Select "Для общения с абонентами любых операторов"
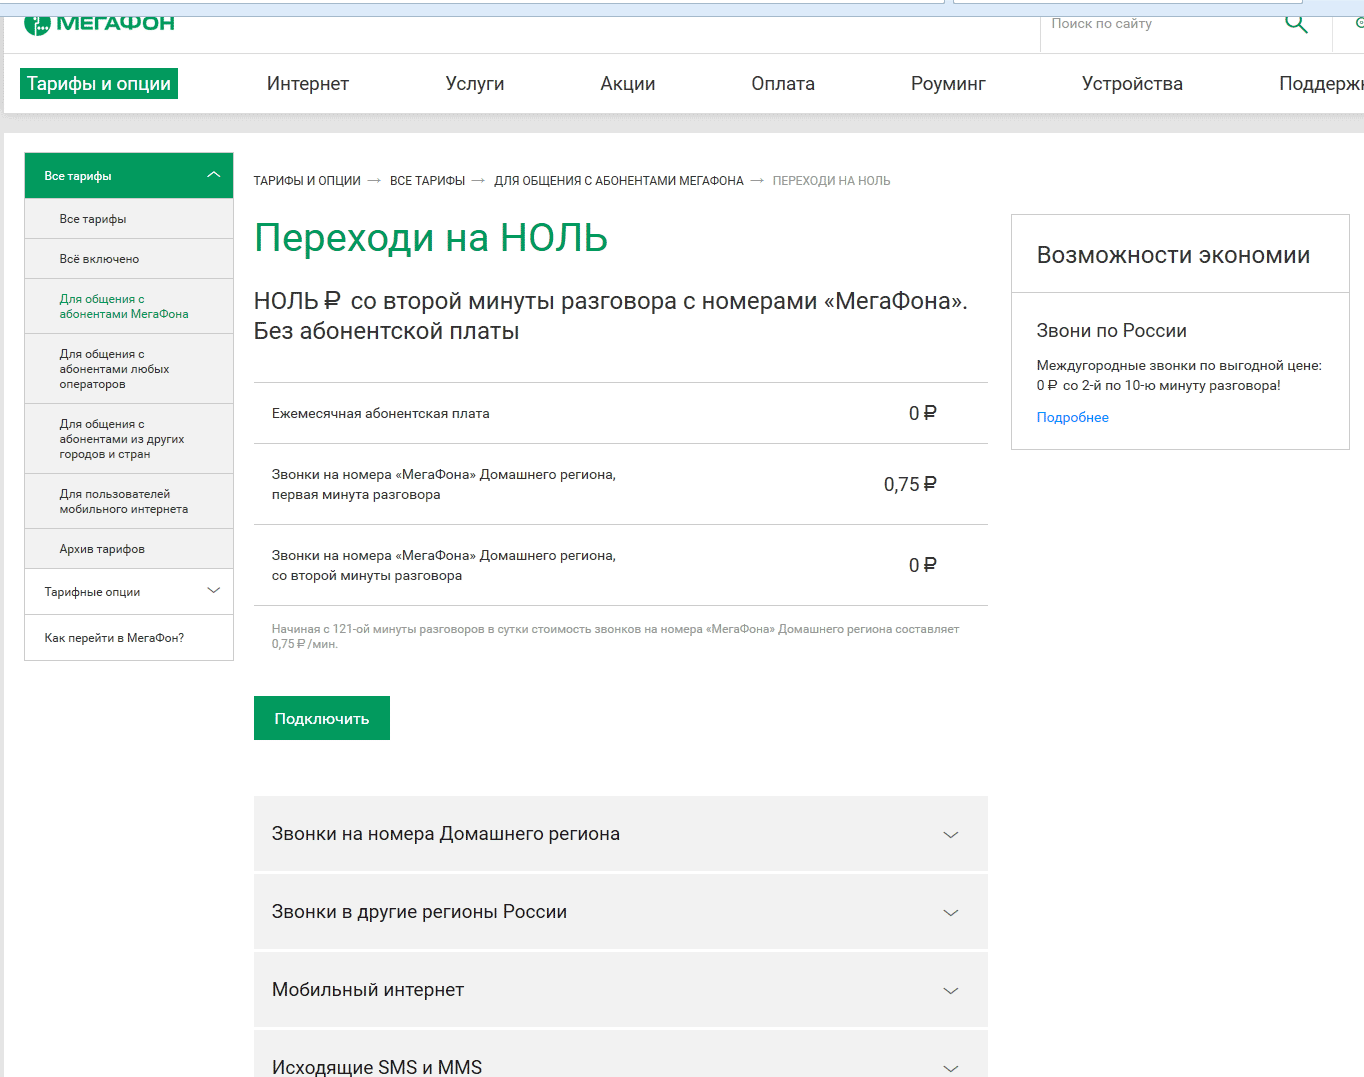Image resolution: width=1364 pixels, height=1077 pixels. tap(129, 369)
